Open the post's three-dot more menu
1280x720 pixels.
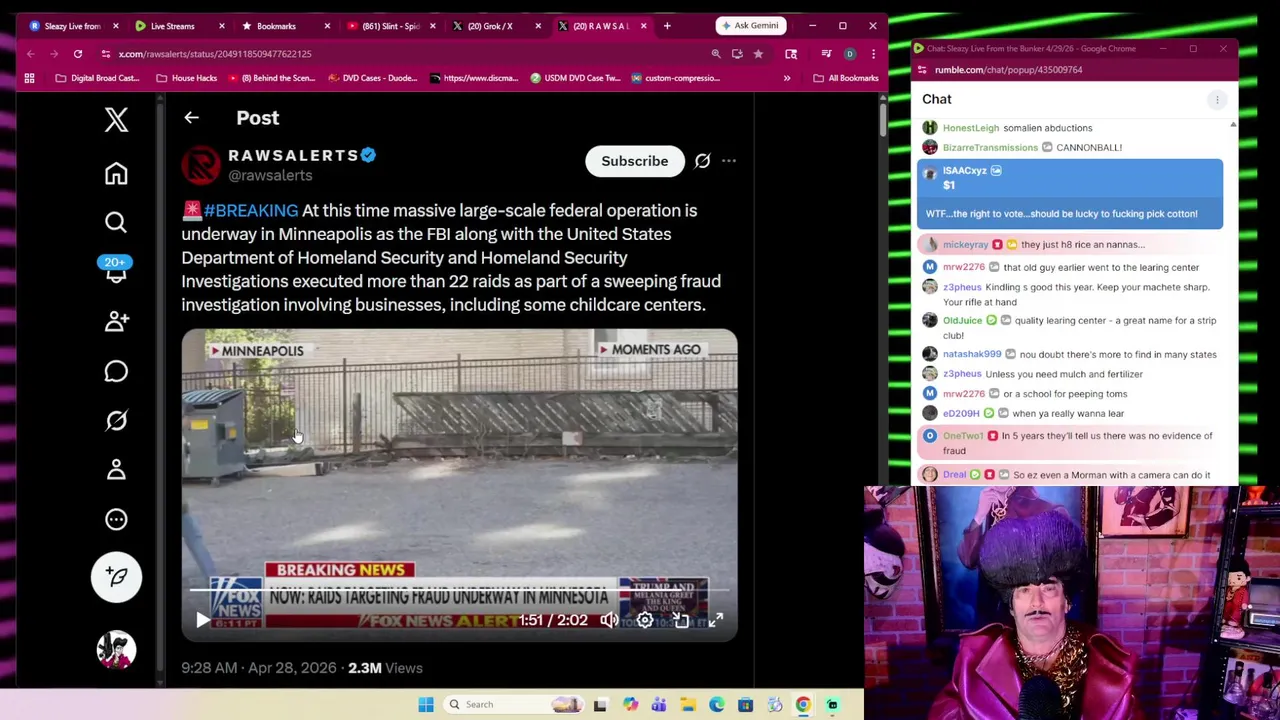tap(729, 161)
